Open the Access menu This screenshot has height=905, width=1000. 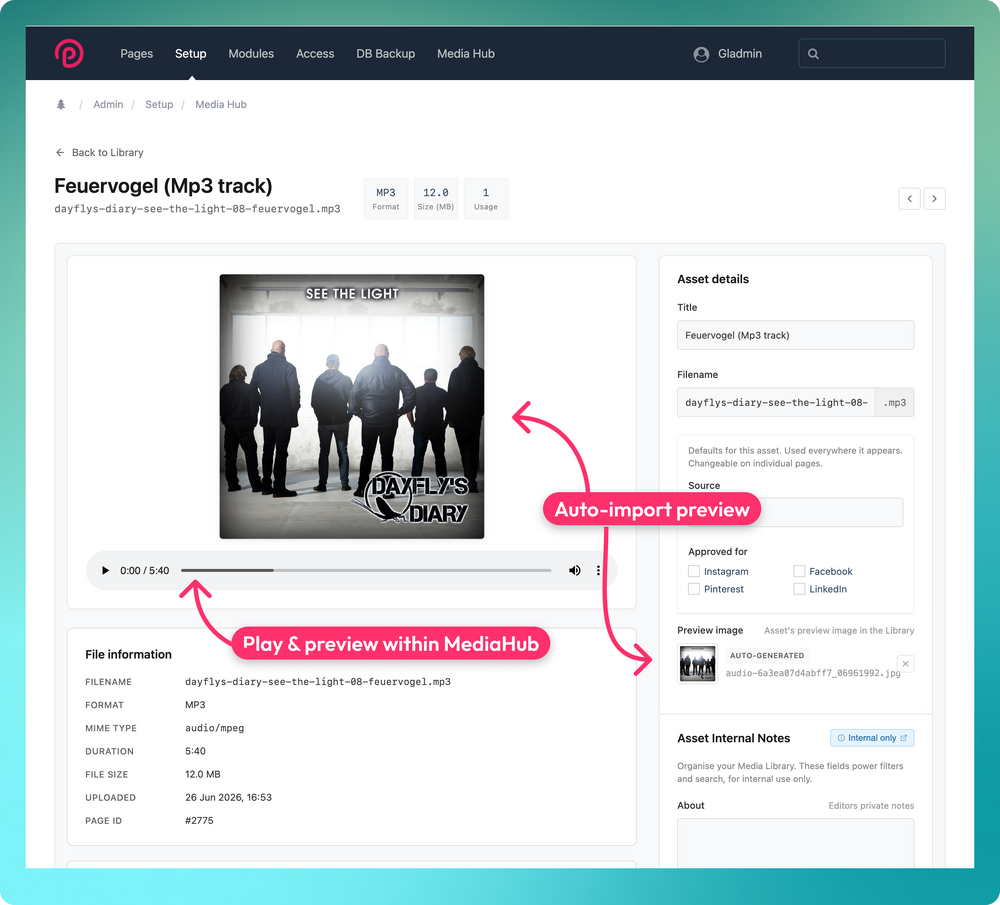pyautogui.click(x=315, y=54)
